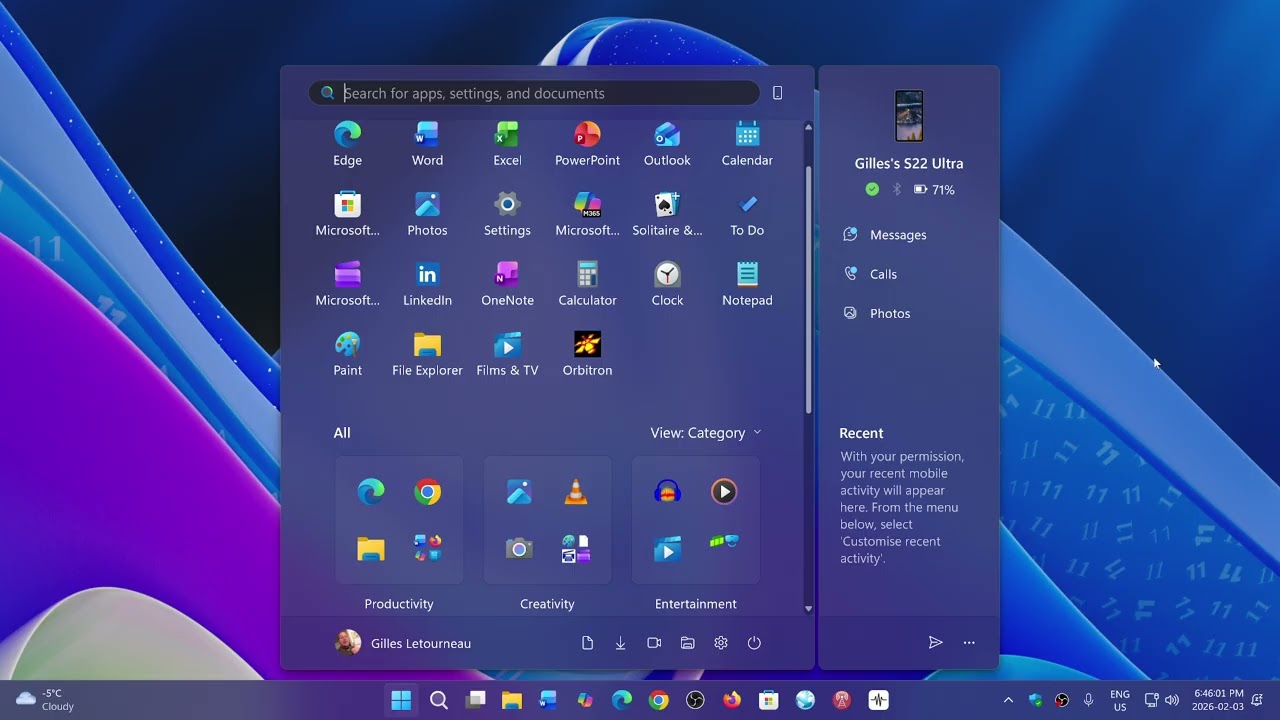Open Gilles Letourneau account menu
The image size is (1280, 720).
pyautogui.click(x=403, y=643)
